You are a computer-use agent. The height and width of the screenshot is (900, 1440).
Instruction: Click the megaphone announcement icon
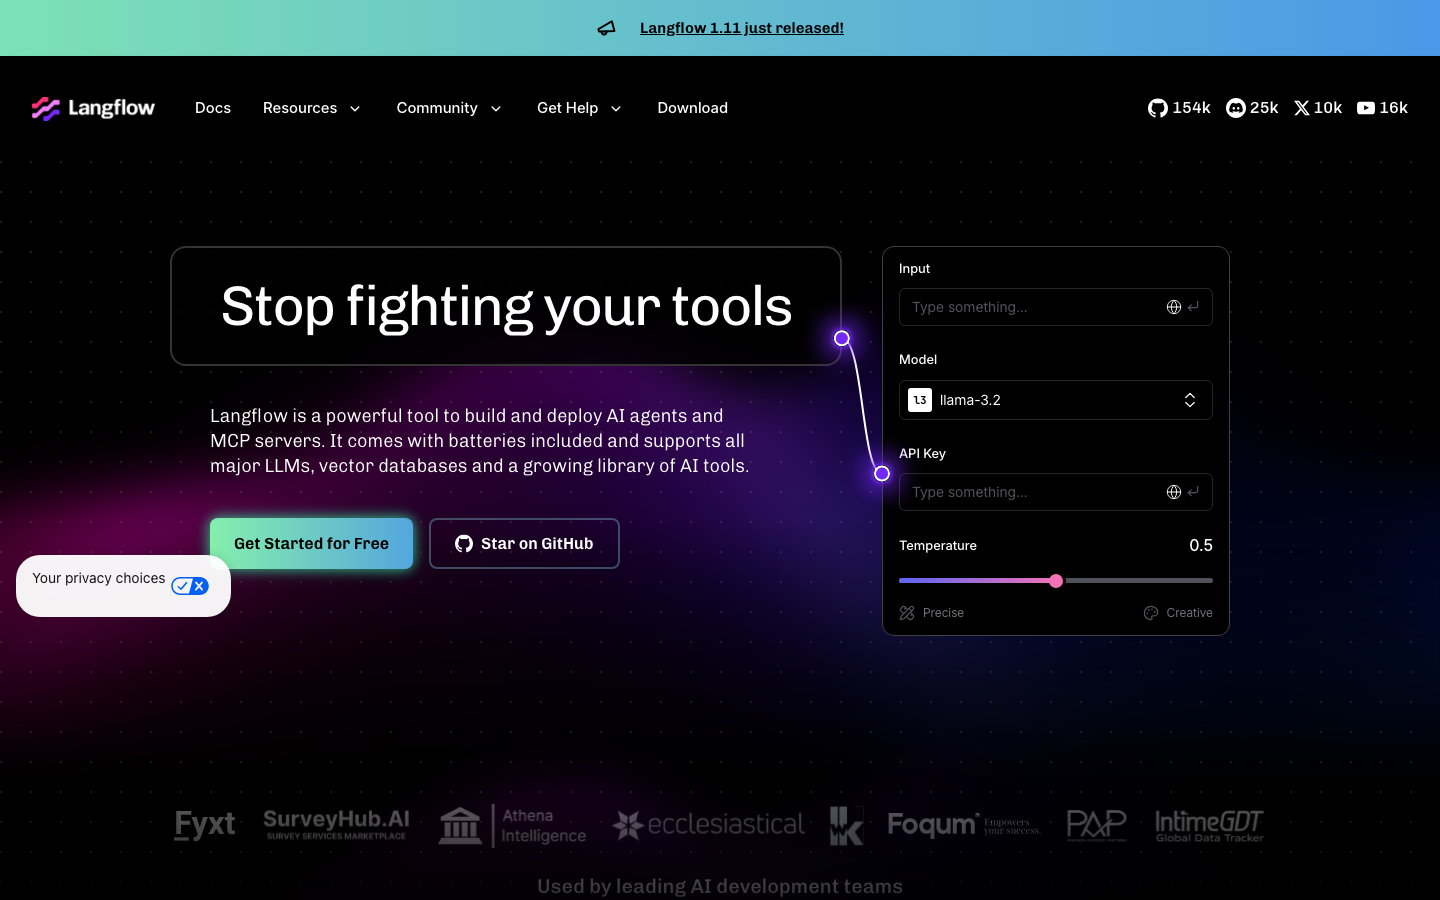[606, 28]
